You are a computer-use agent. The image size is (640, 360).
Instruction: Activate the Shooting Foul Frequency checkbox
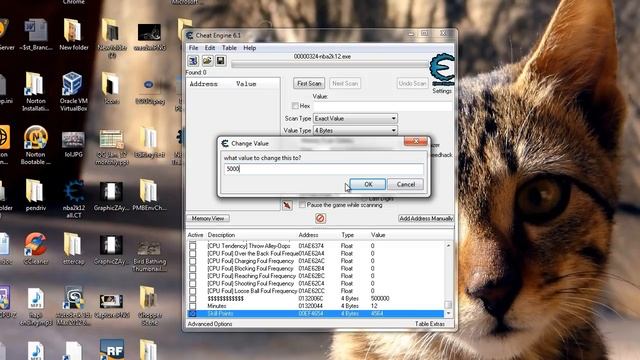[x=193, y=284]
